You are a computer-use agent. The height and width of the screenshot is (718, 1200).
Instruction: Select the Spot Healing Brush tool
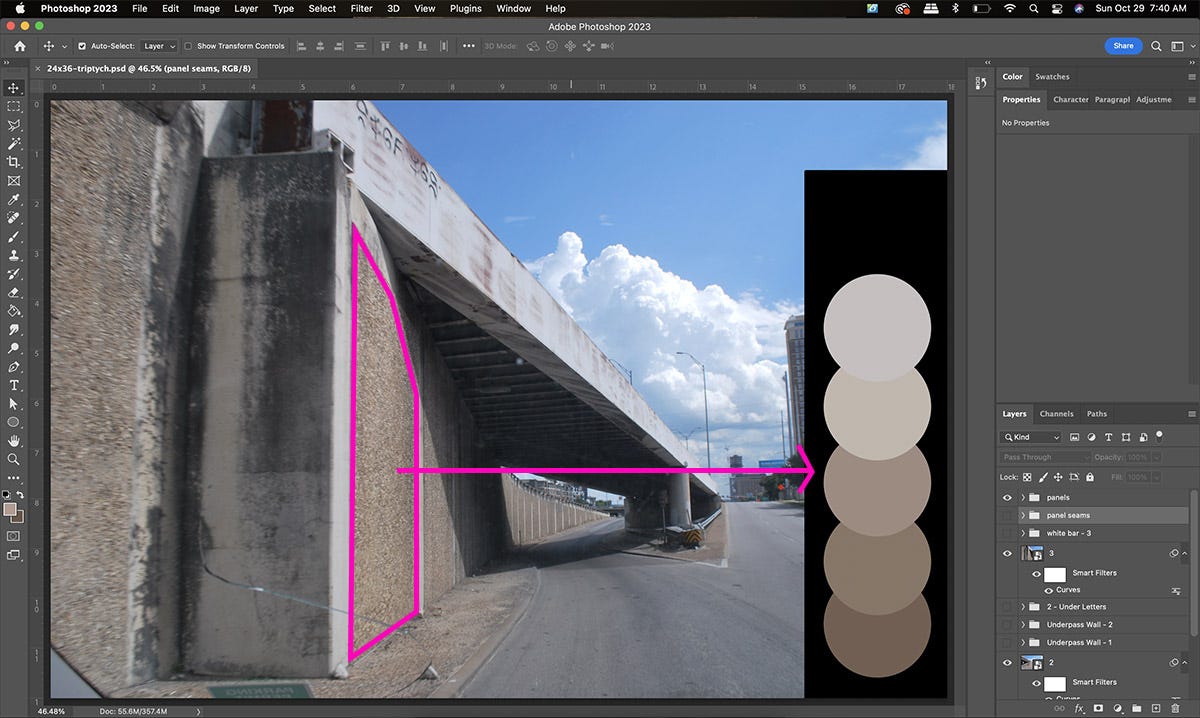click(14, 218)
